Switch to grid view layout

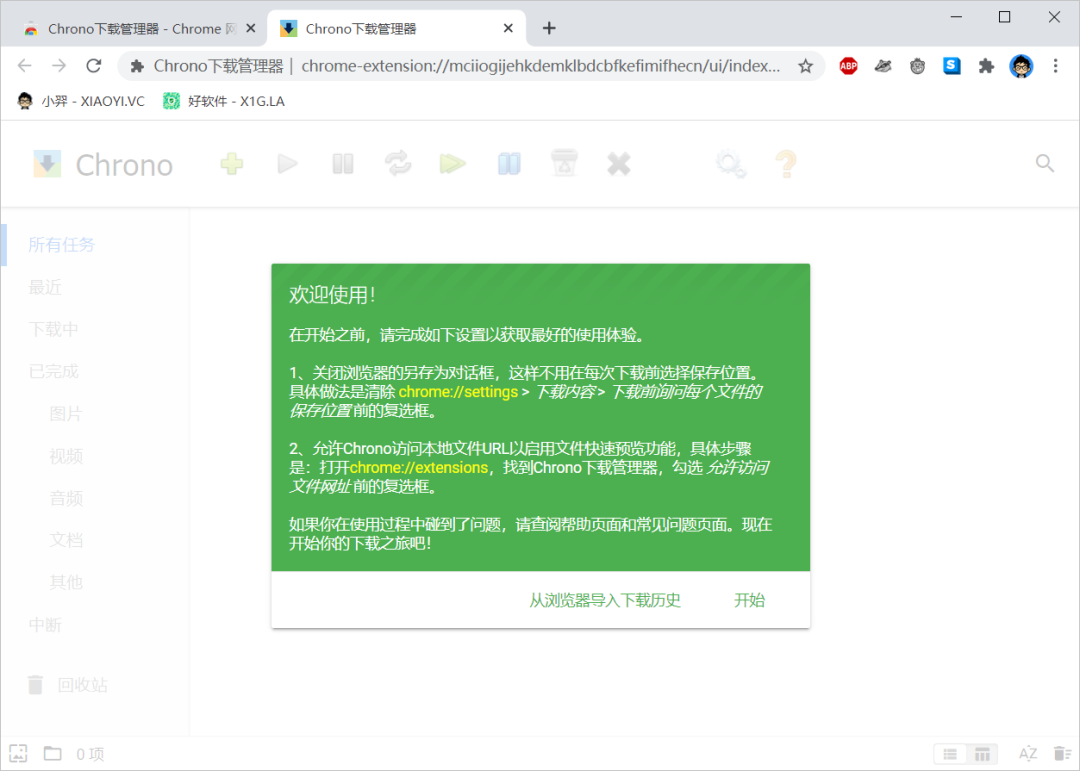pos(981,753)
